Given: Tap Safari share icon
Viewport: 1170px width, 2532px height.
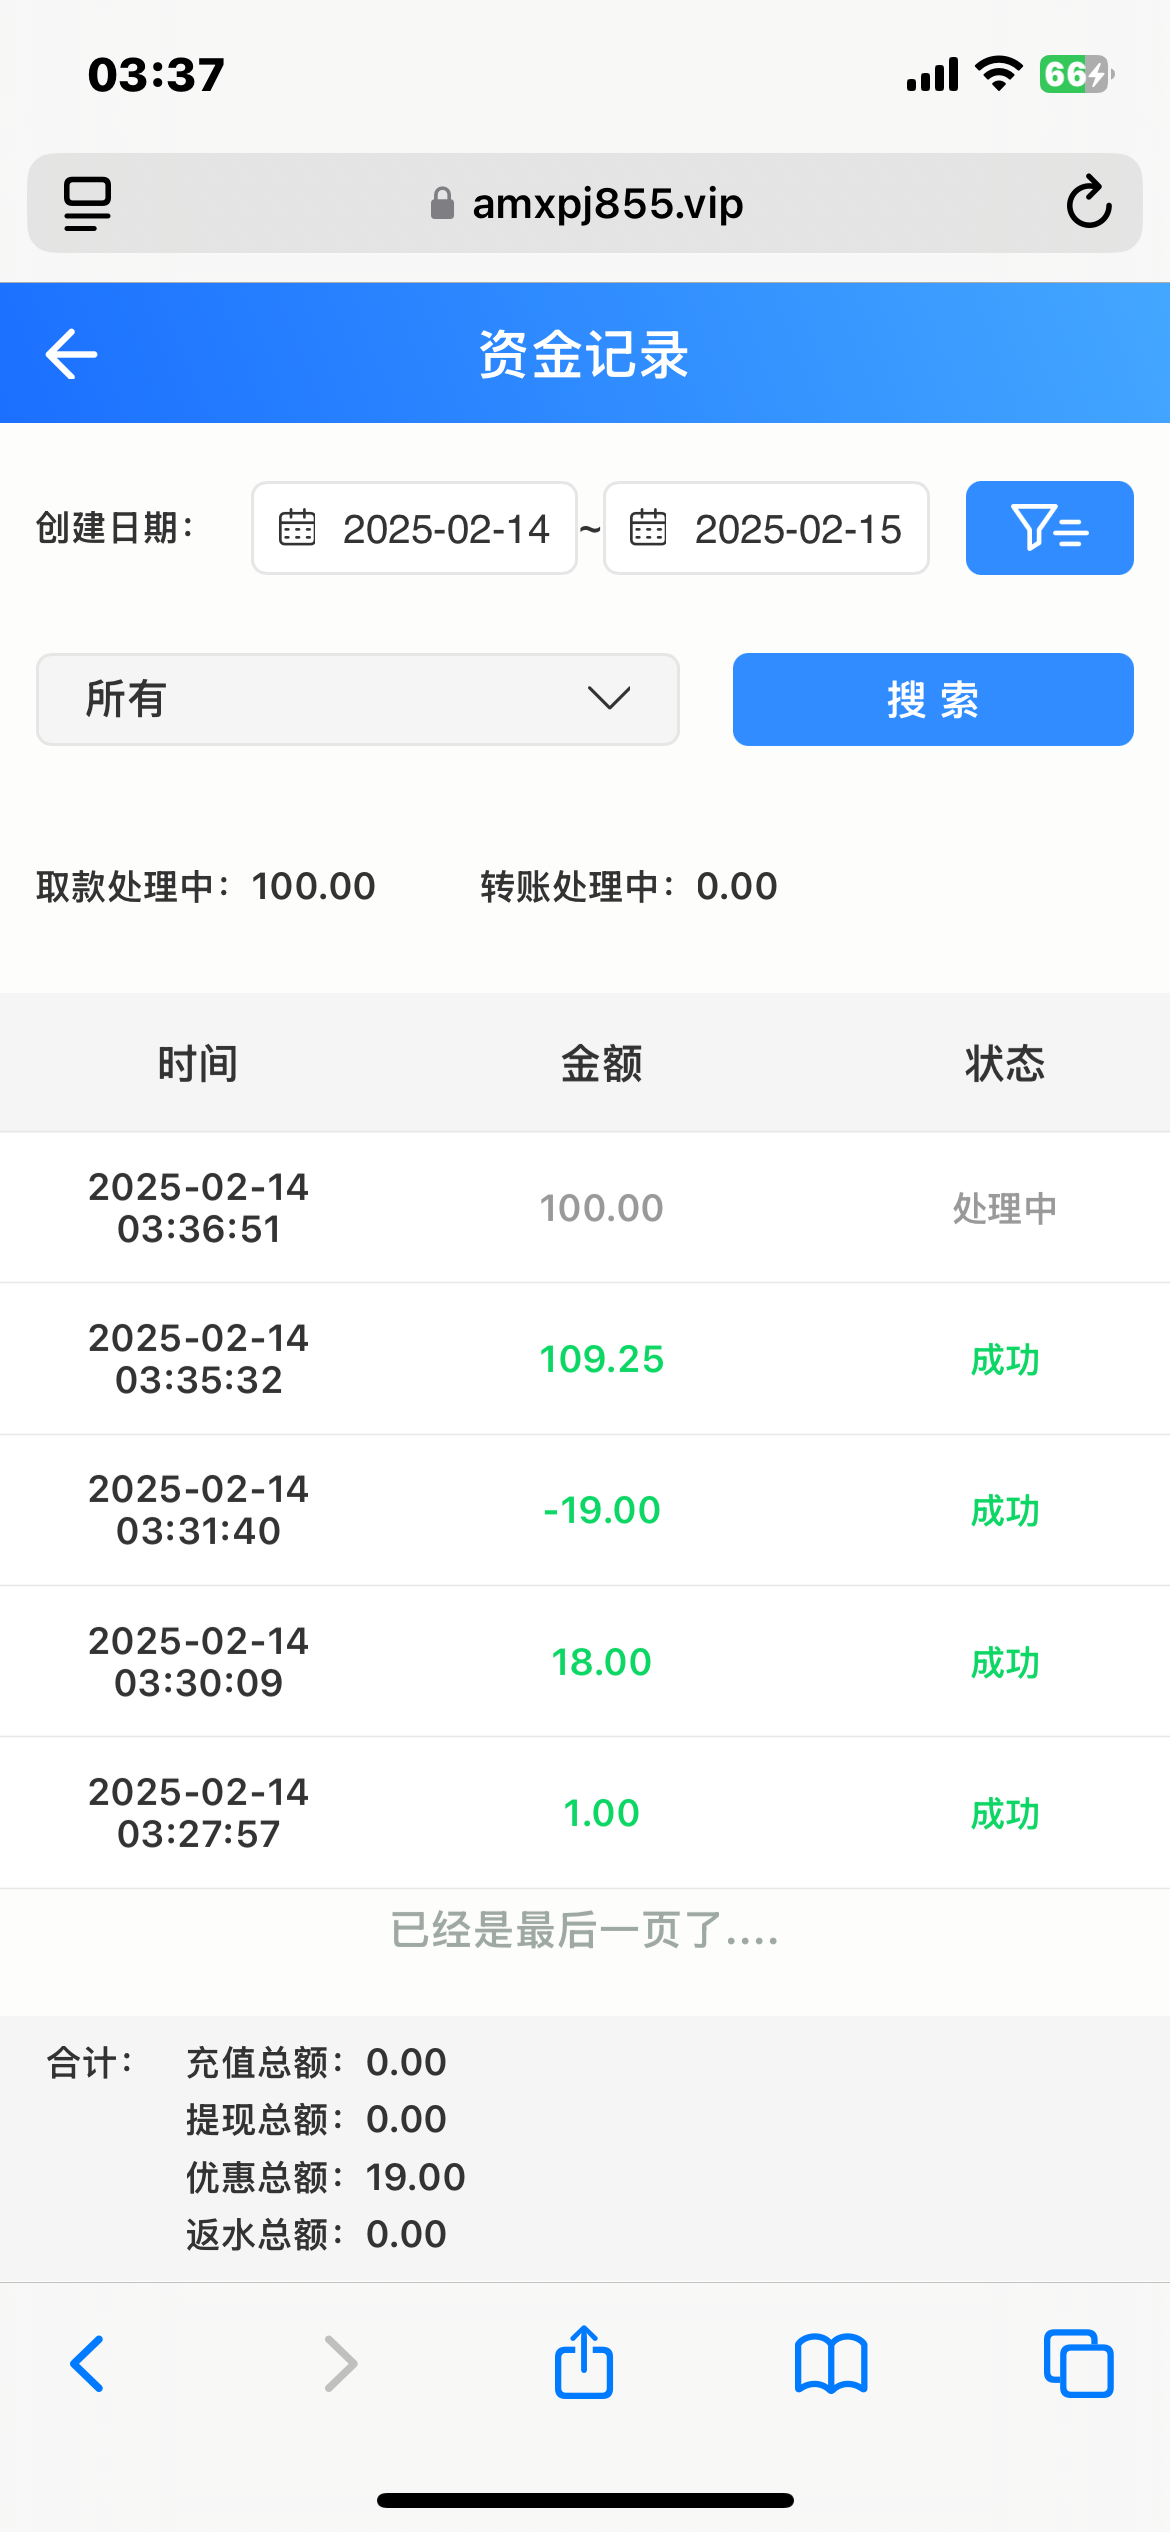Looking at the screenshot, I should (584, 2363).
